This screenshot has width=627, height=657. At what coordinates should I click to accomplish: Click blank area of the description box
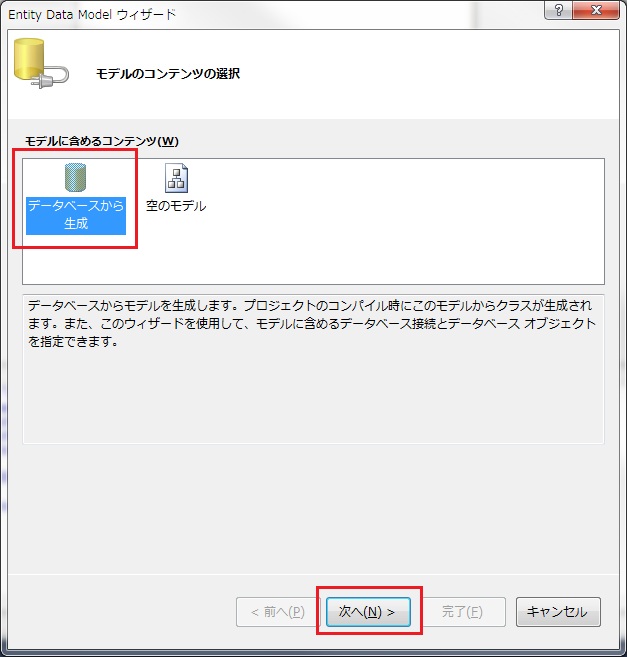pyautogui.click(x=314, y=396)
